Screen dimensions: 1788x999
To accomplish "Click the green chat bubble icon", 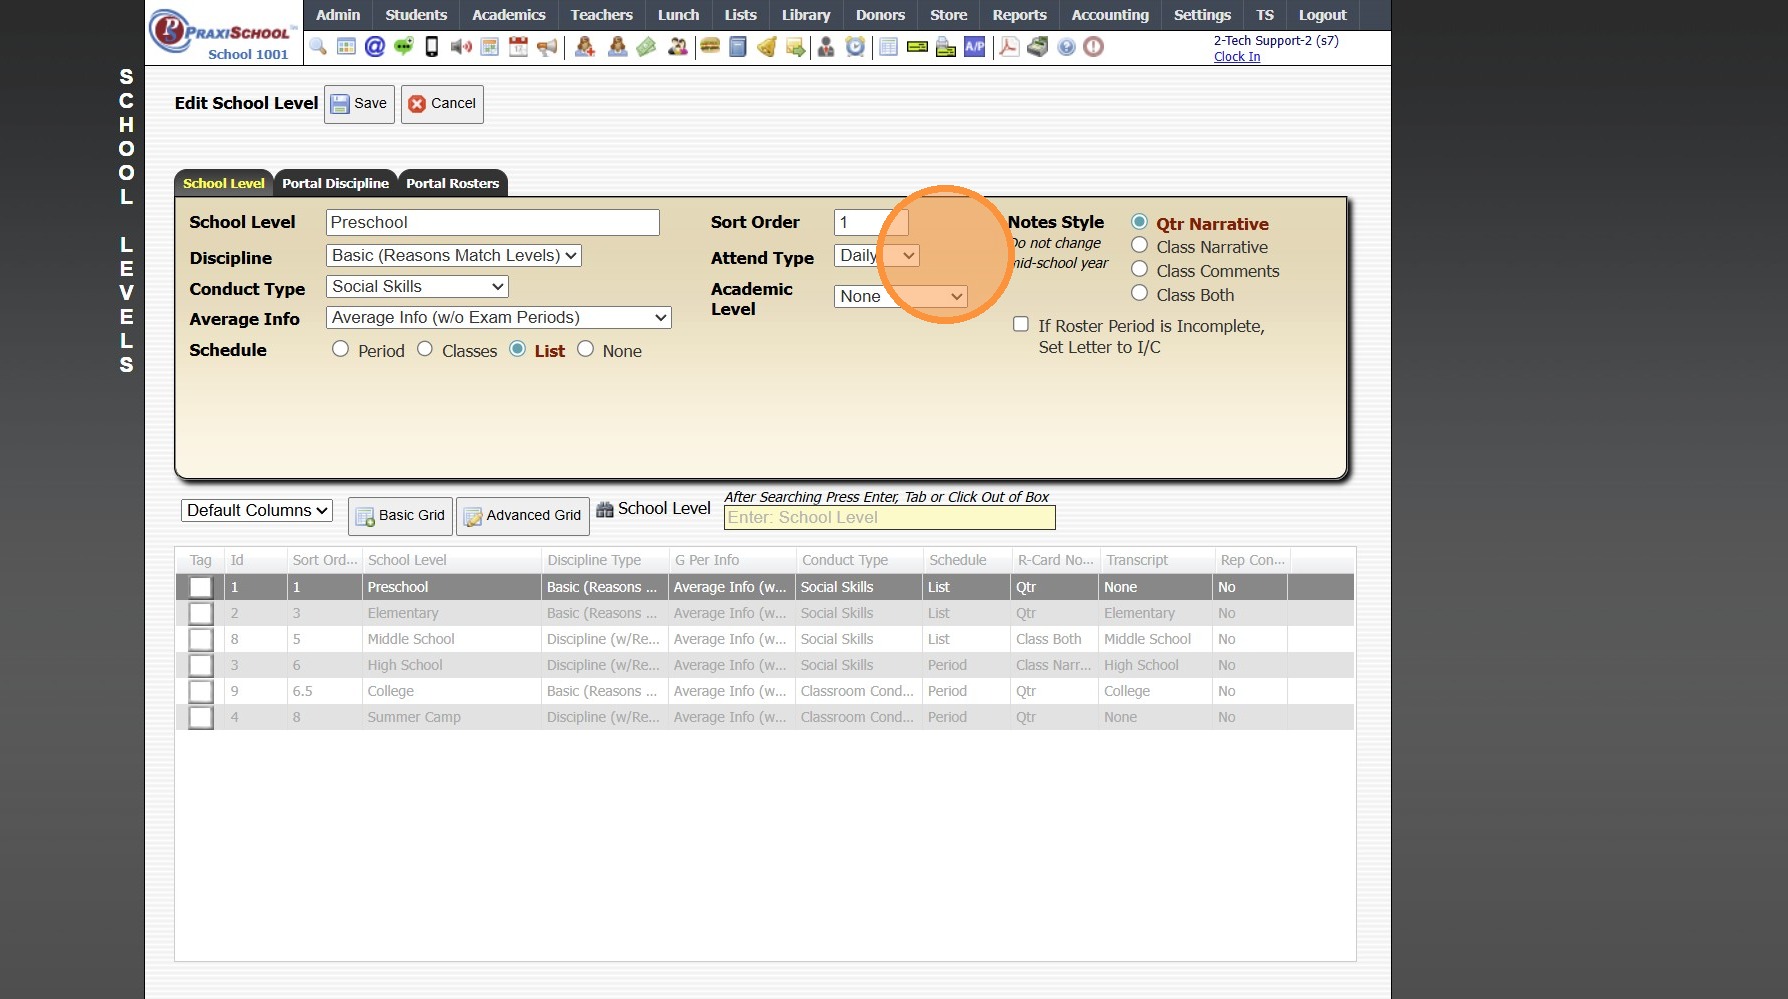I will click(x=404, y=47).
